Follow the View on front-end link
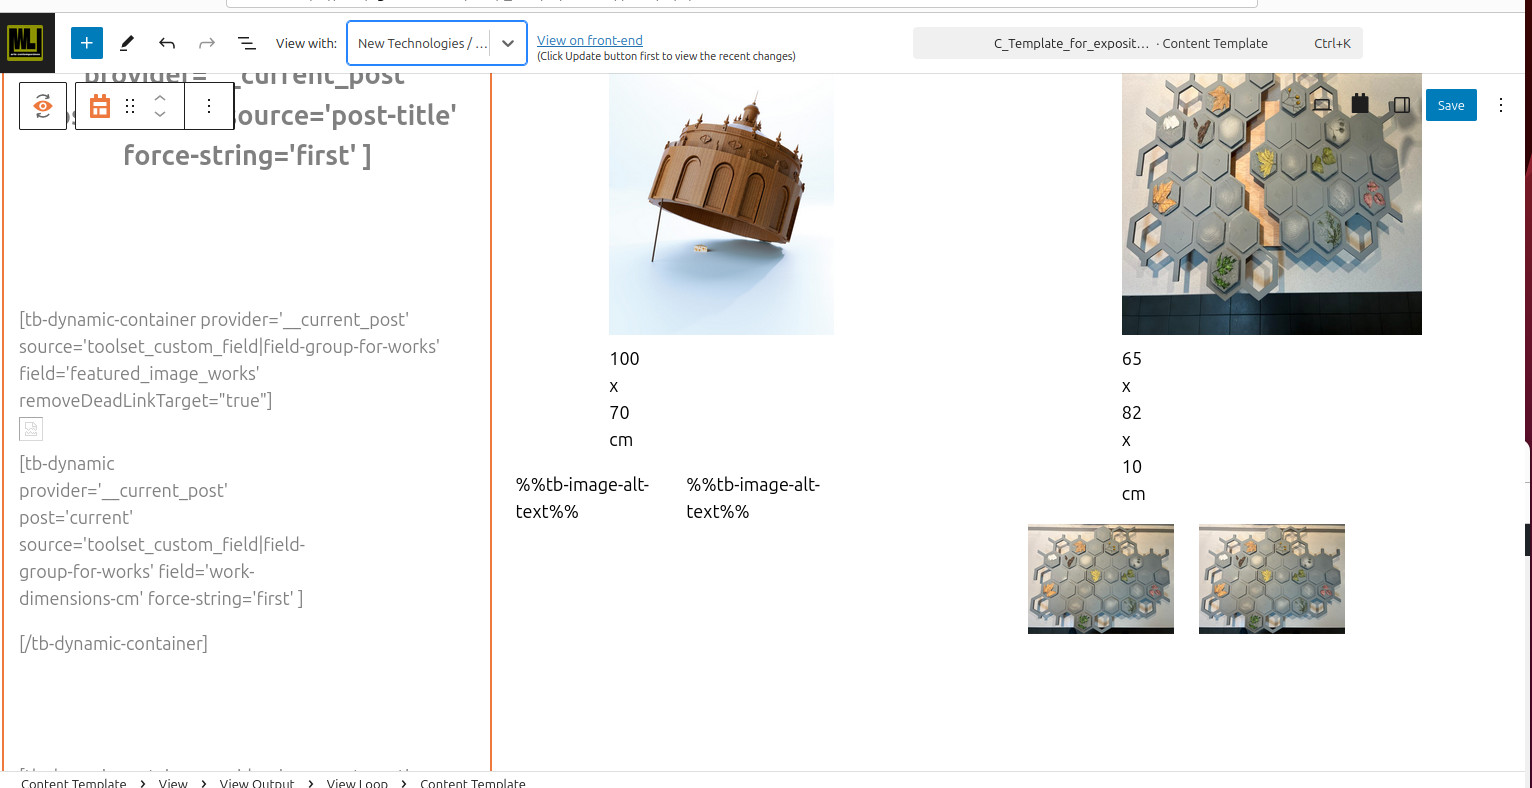Image resolution: width=1532 pixels, height=788 pixels. coord(590,40)
